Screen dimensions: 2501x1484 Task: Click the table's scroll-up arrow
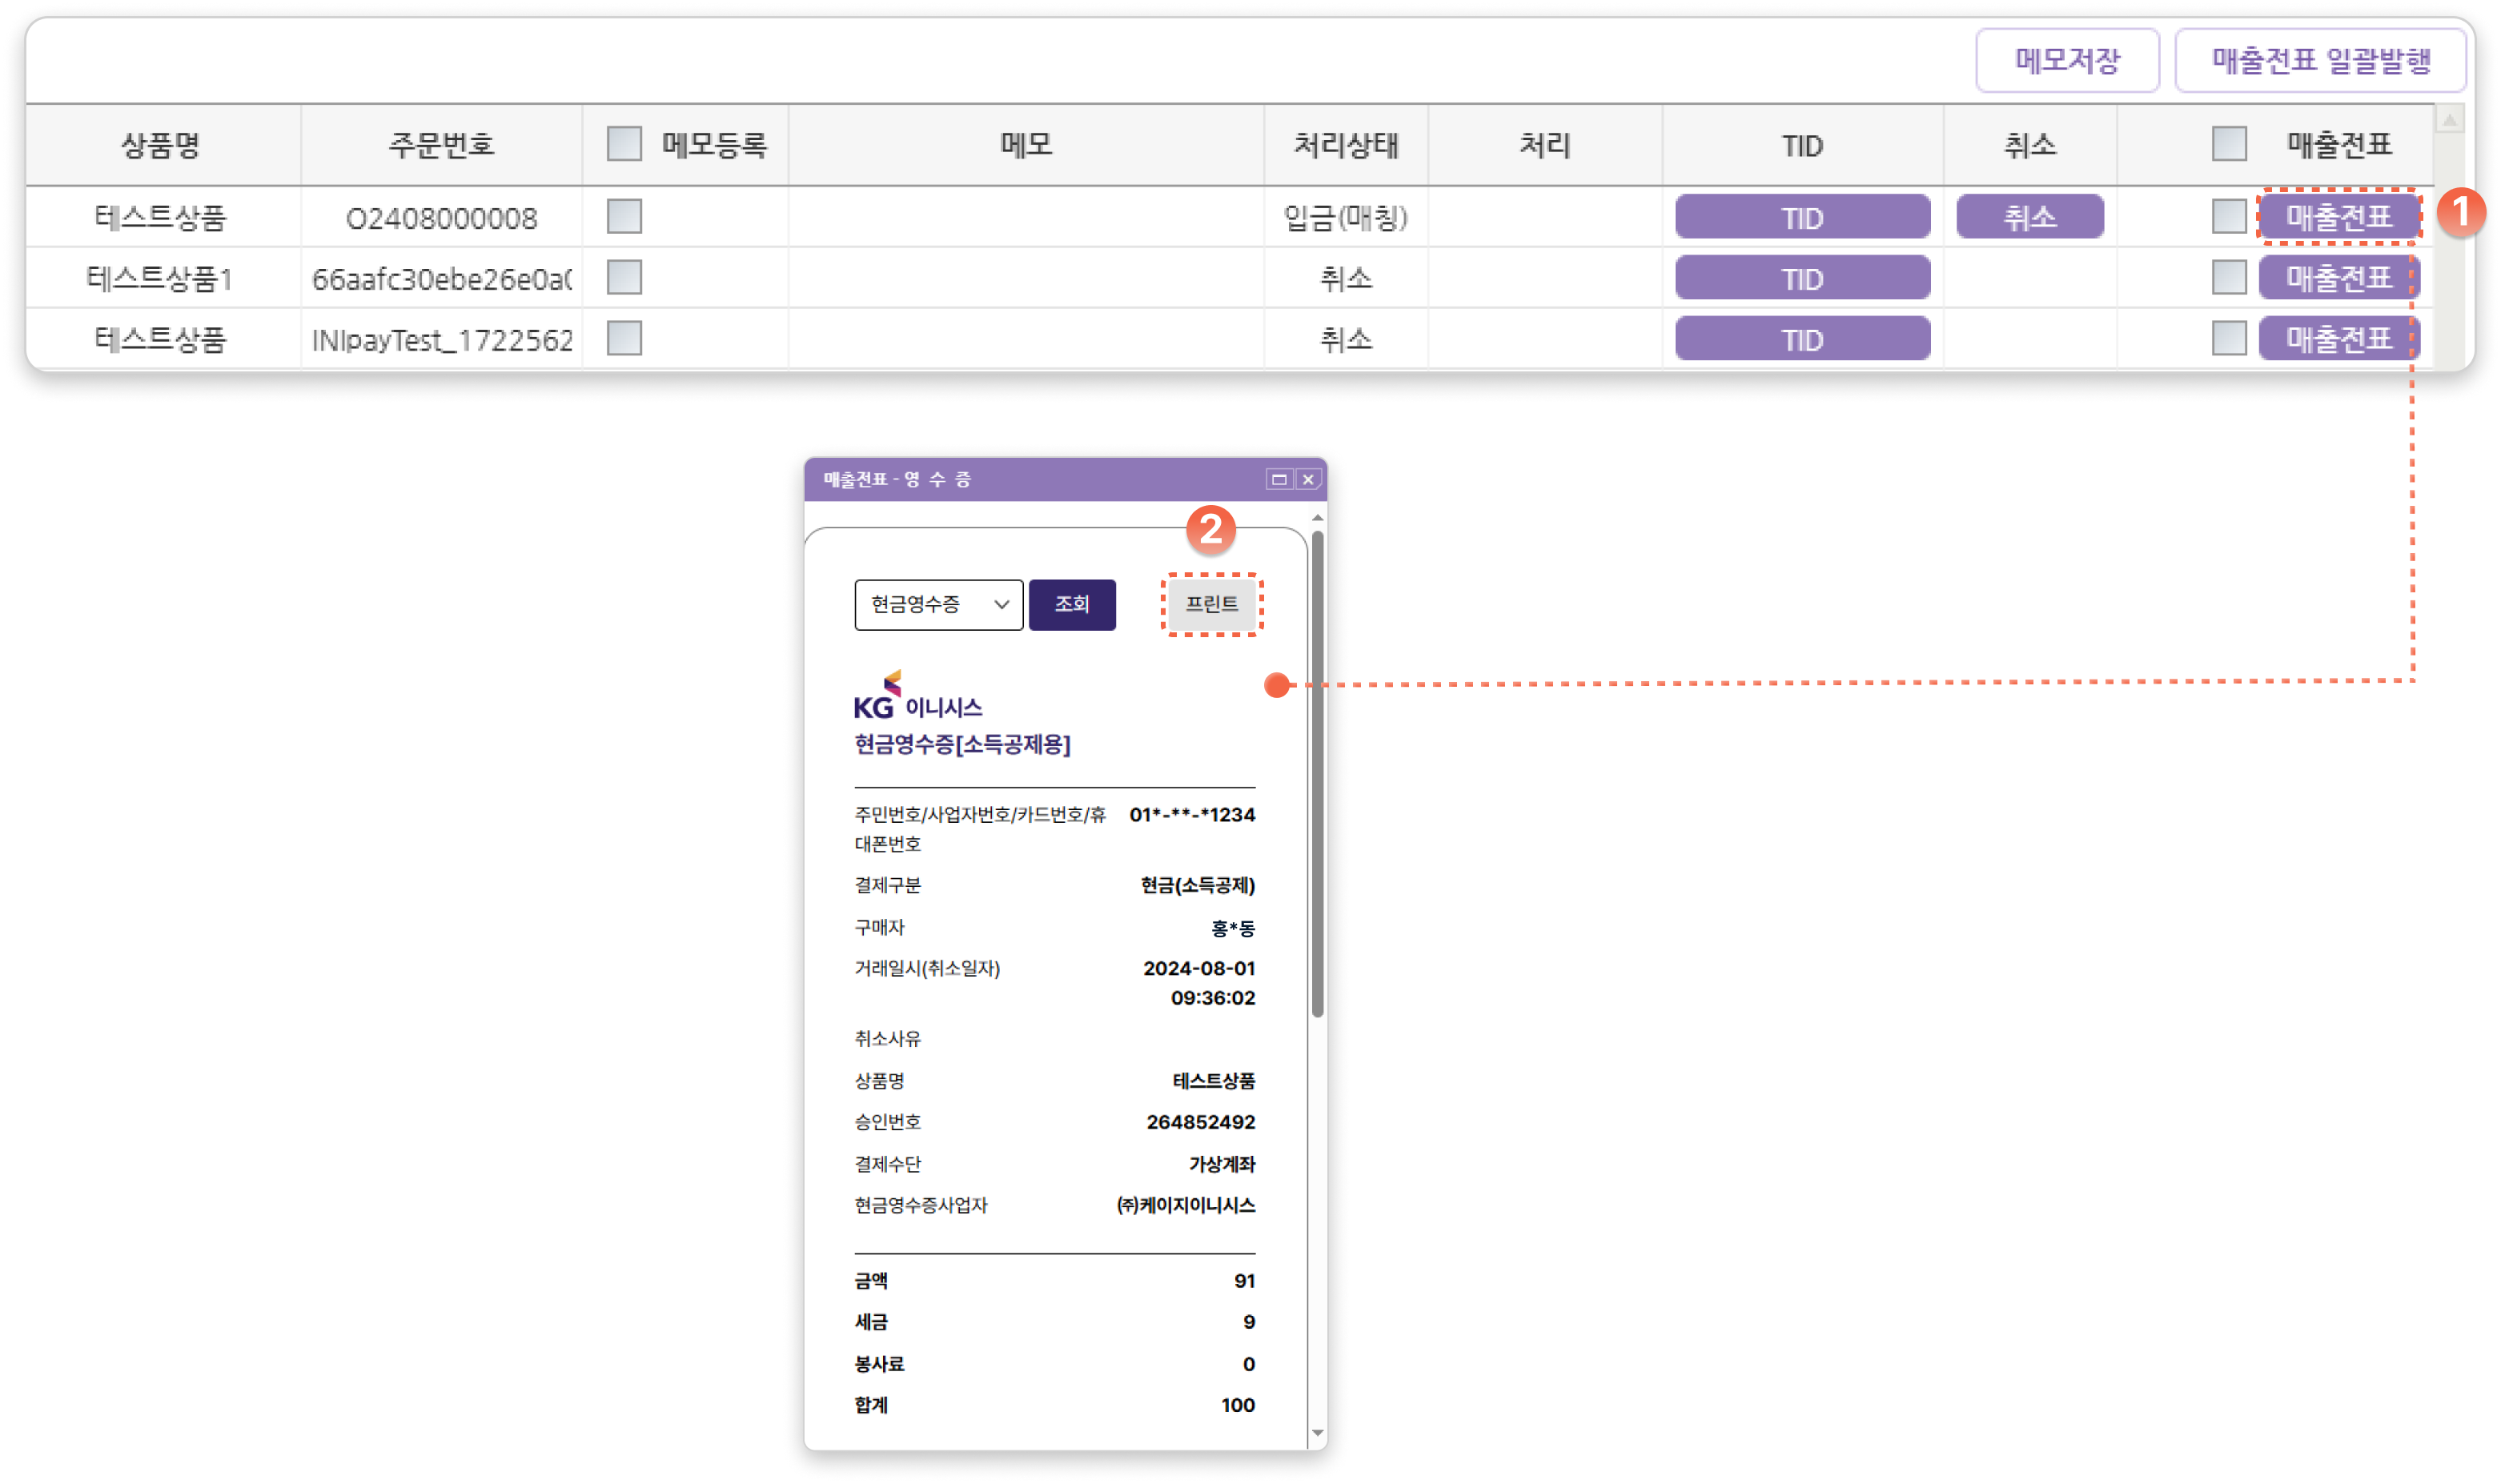coord(2449,121)
